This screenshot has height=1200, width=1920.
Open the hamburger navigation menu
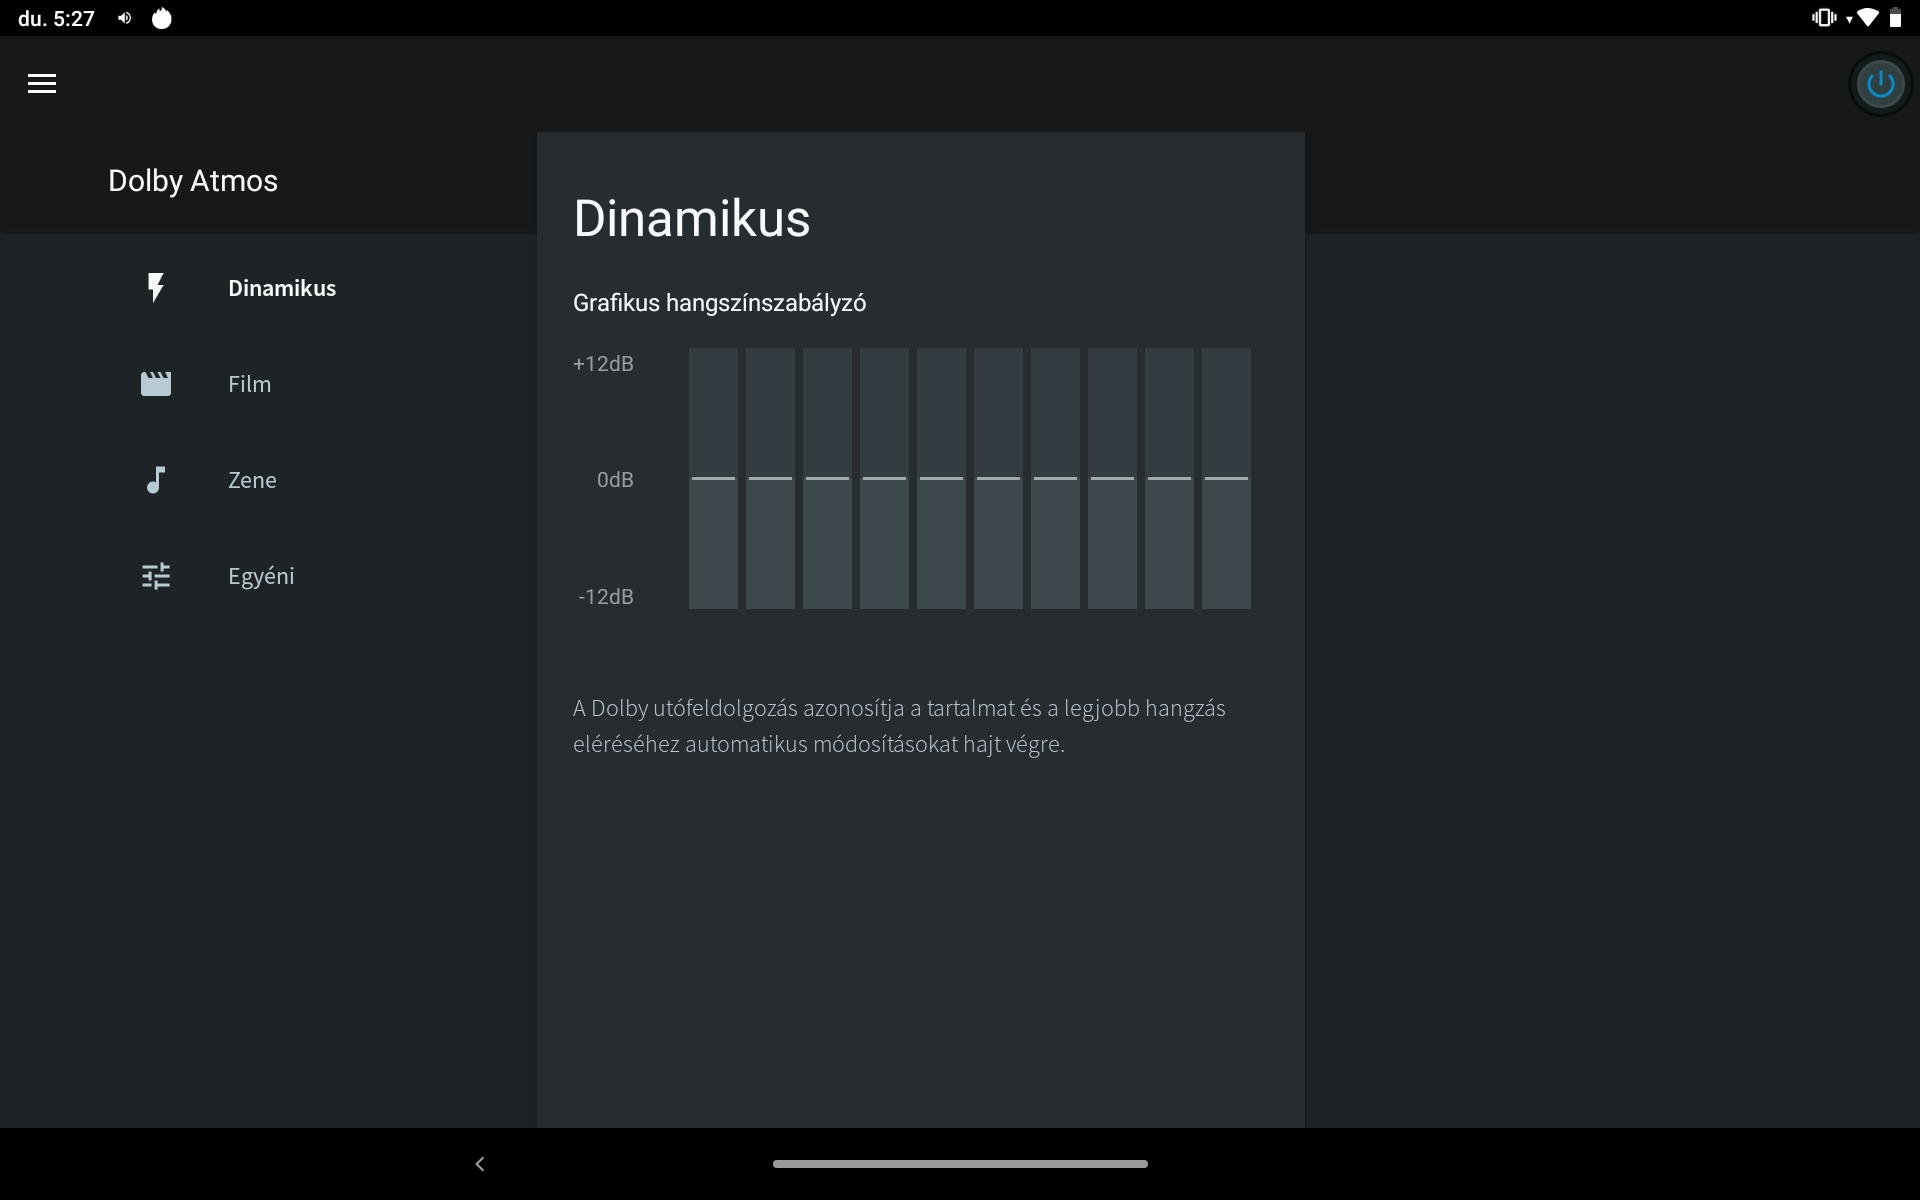pos(42,84)
